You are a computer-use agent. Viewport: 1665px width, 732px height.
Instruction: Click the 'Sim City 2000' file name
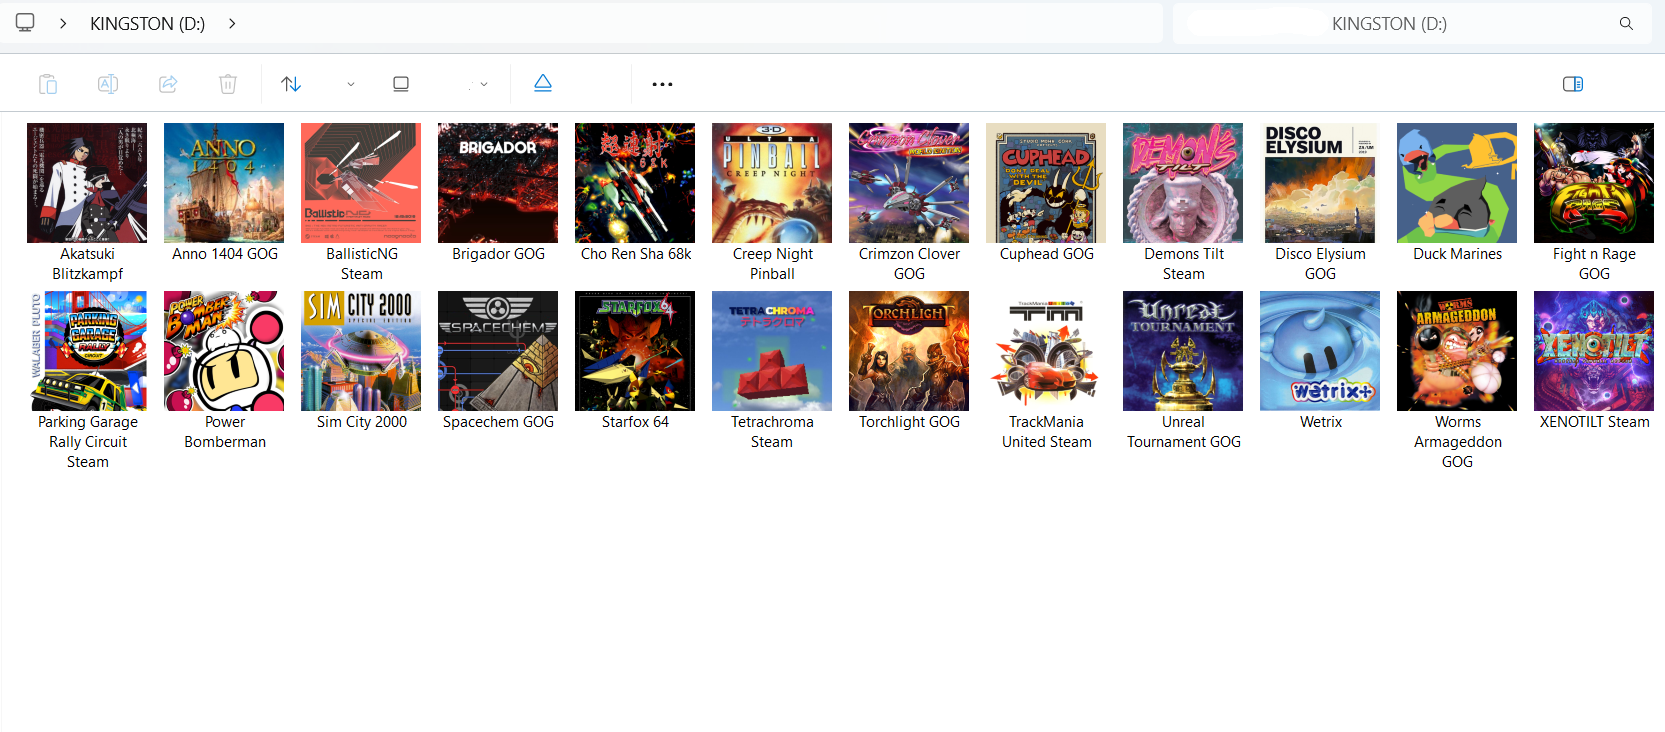[x=361, y=422]
